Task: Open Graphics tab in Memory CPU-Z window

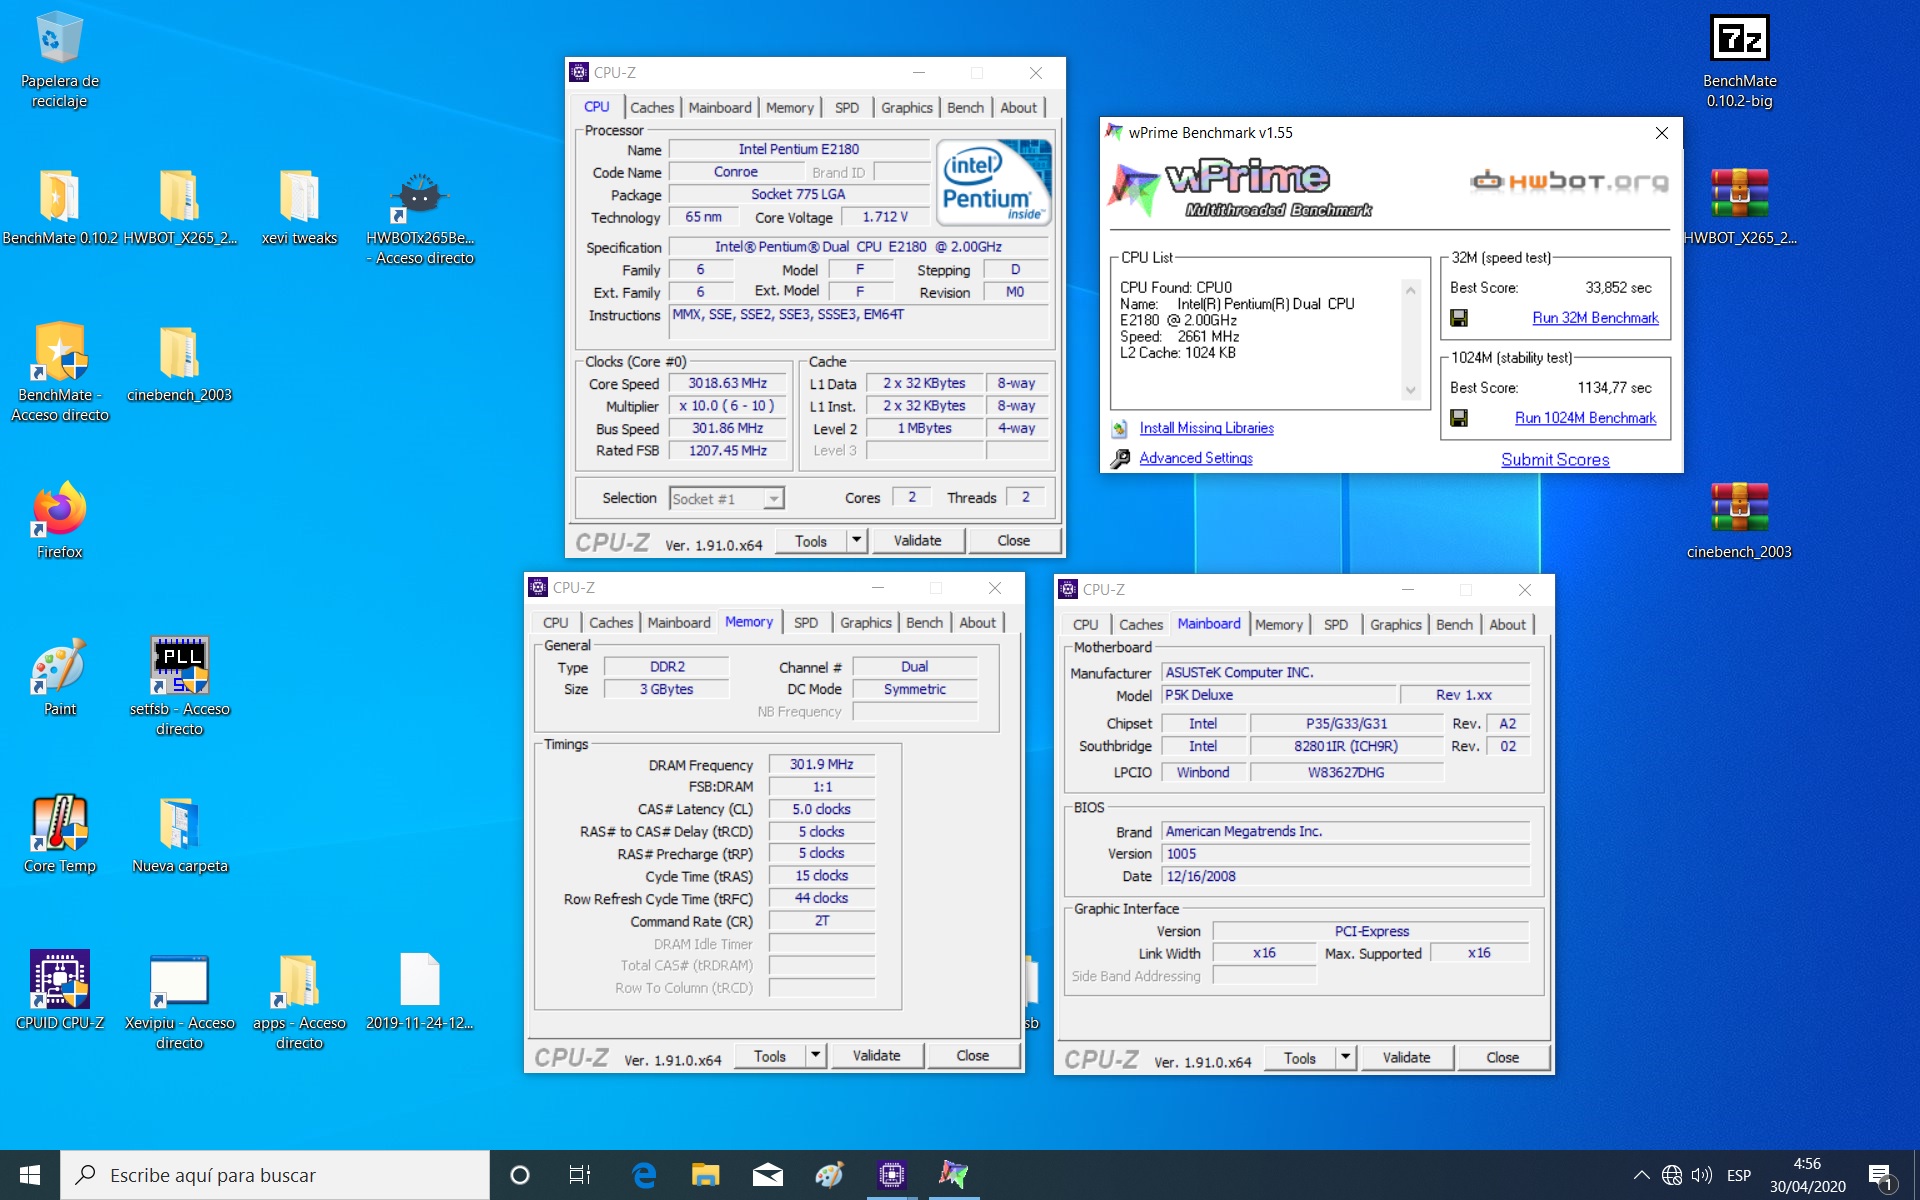Action: coord(865,622)
